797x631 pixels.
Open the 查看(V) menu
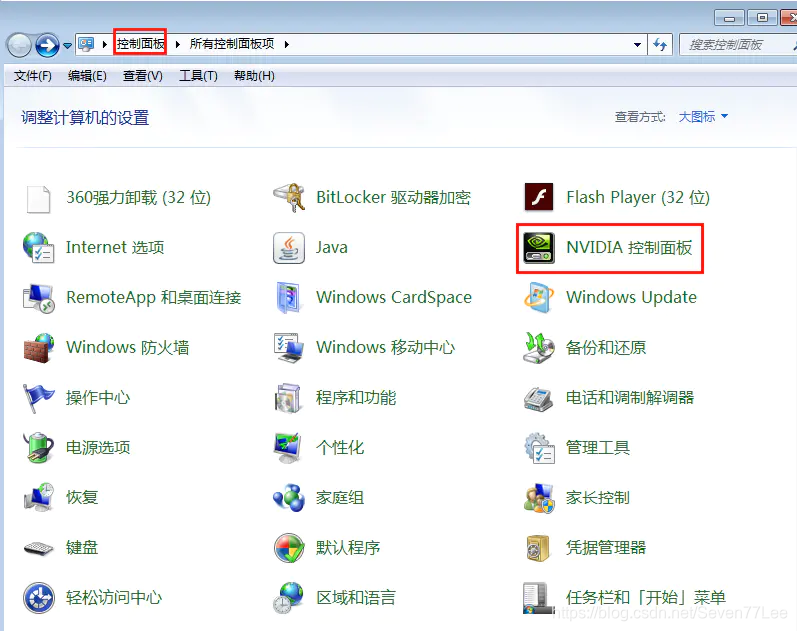[x=142, y=76]
